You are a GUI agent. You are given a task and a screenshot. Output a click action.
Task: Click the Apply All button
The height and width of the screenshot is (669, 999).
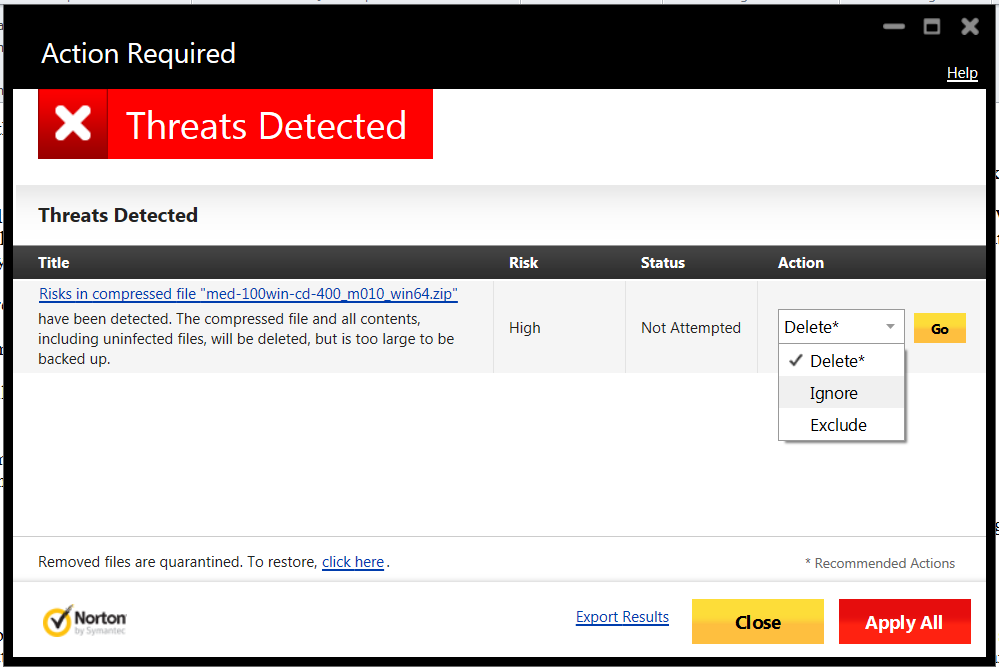pyautogui.click(x=903, y=621)
